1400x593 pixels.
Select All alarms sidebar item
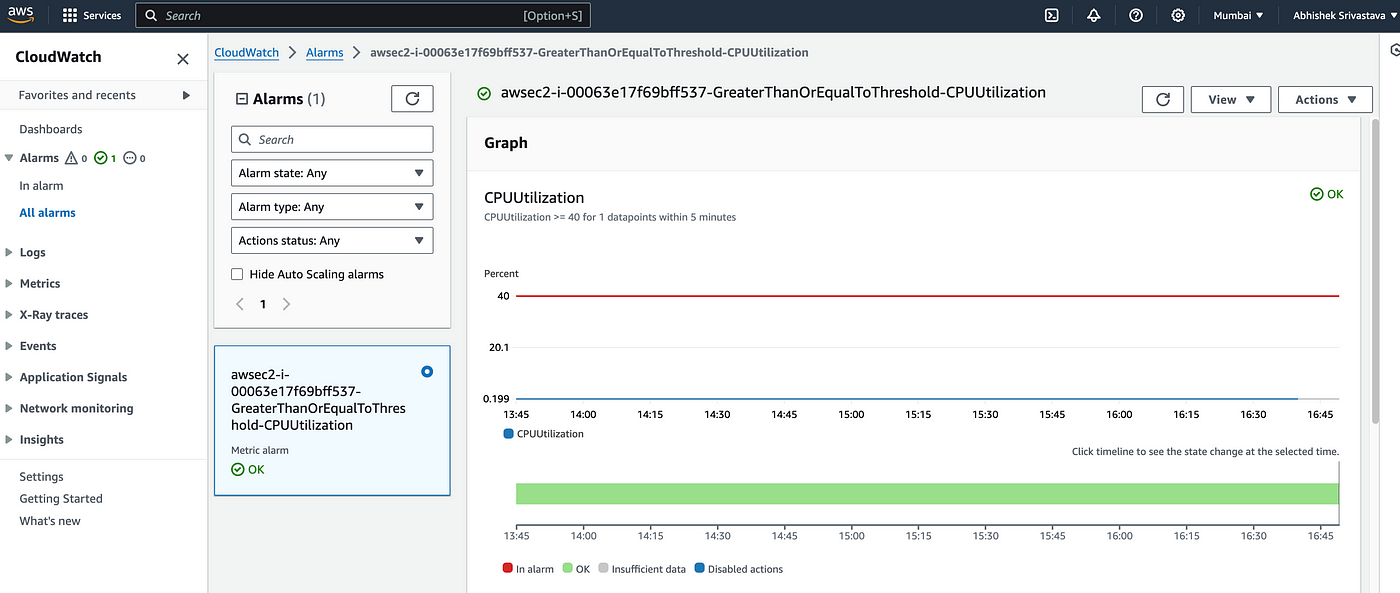[x=47, y=213]
